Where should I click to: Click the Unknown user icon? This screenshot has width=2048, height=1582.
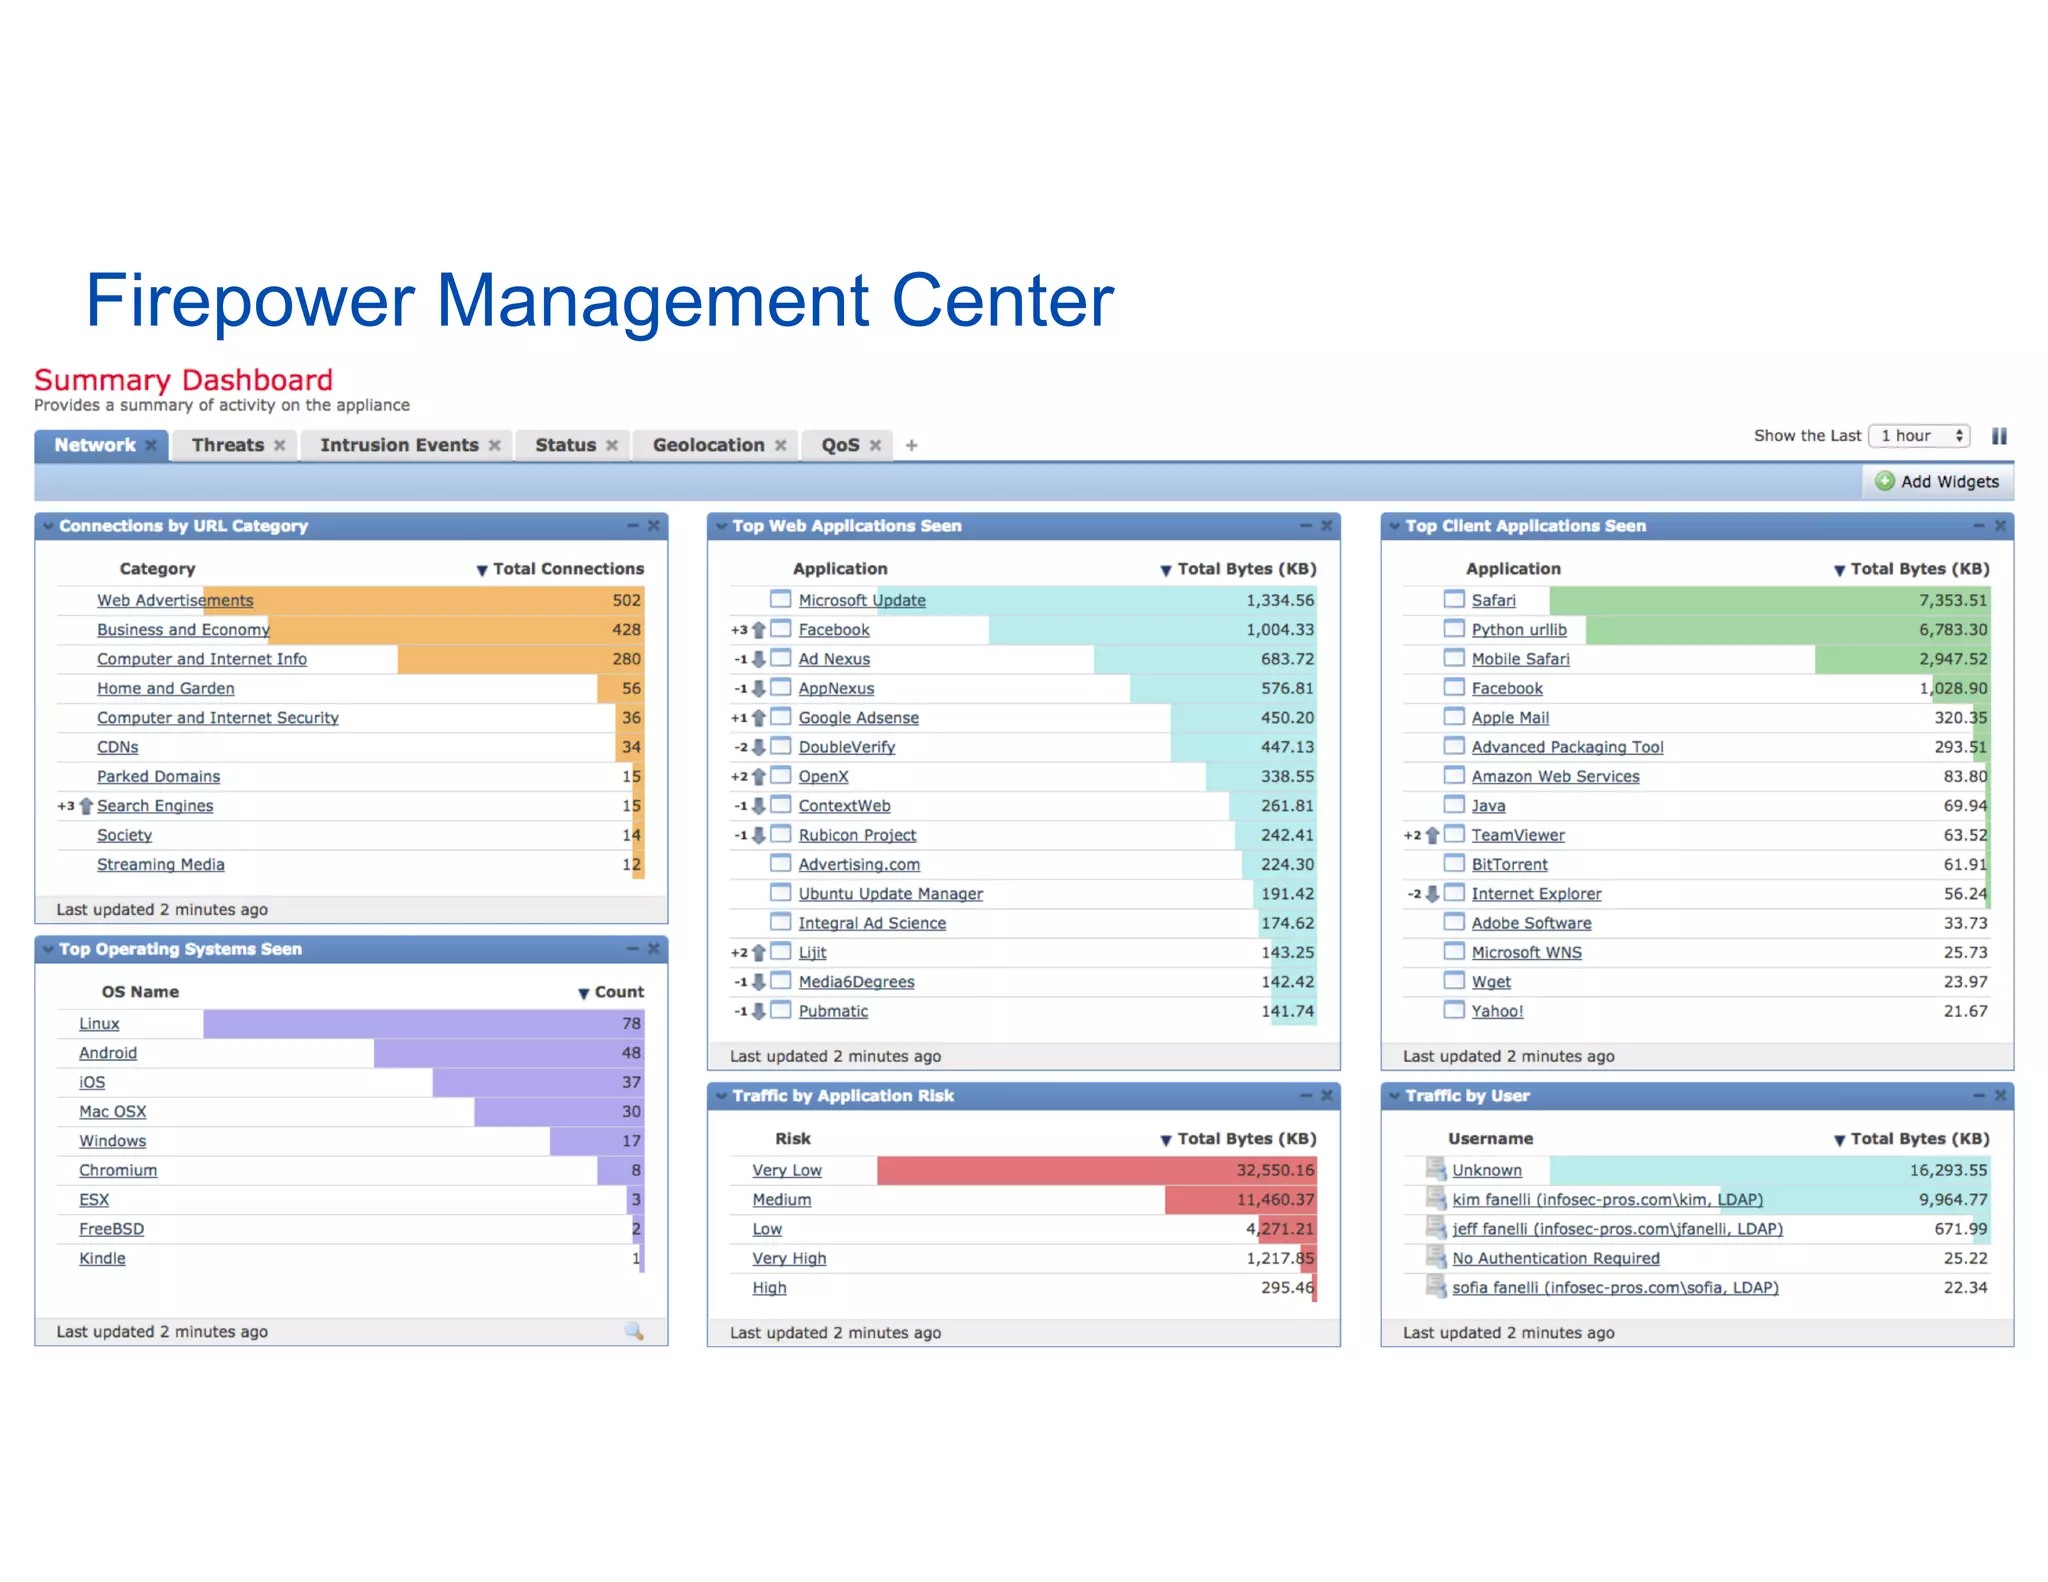coord(1436,1169)
